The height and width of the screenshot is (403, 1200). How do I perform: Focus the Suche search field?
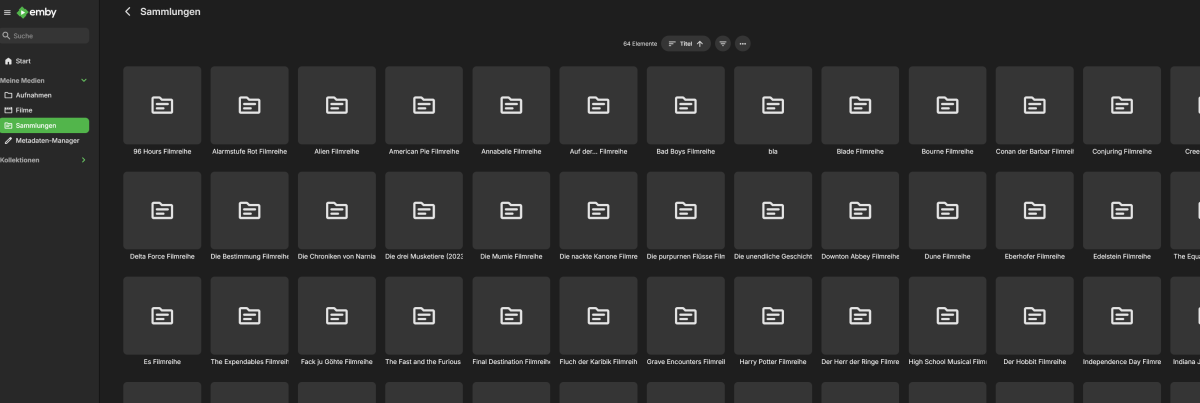click(x=45, y=36)
